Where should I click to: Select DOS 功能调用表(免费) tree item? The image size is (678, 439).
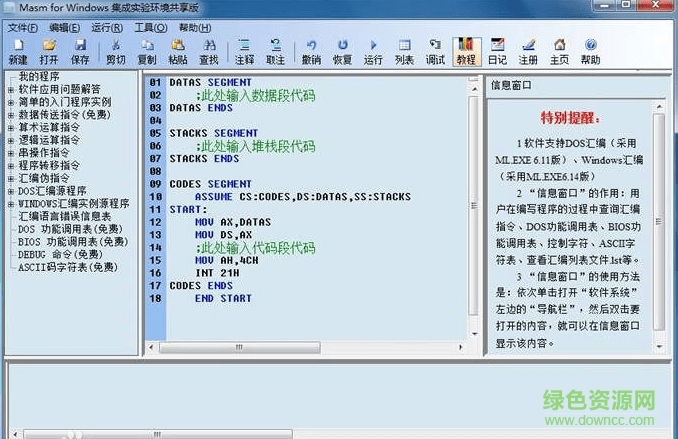coord(70,229)
